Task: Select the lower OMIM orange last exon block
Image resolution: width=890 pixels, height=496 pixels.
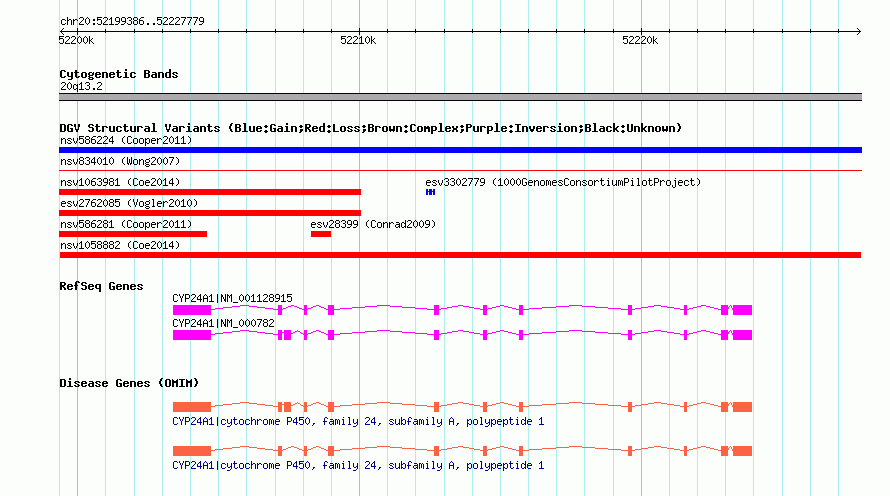Action: click(x=742, y=451)
